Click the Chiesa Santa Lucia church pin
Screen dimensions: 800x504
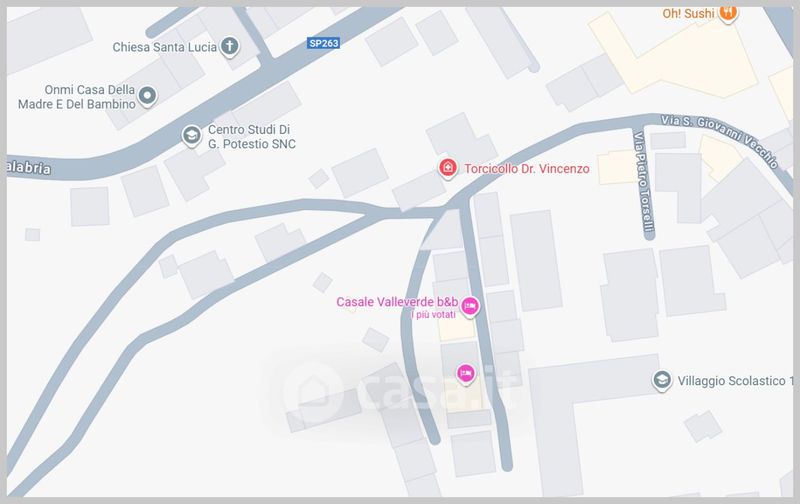click(230, 46)
